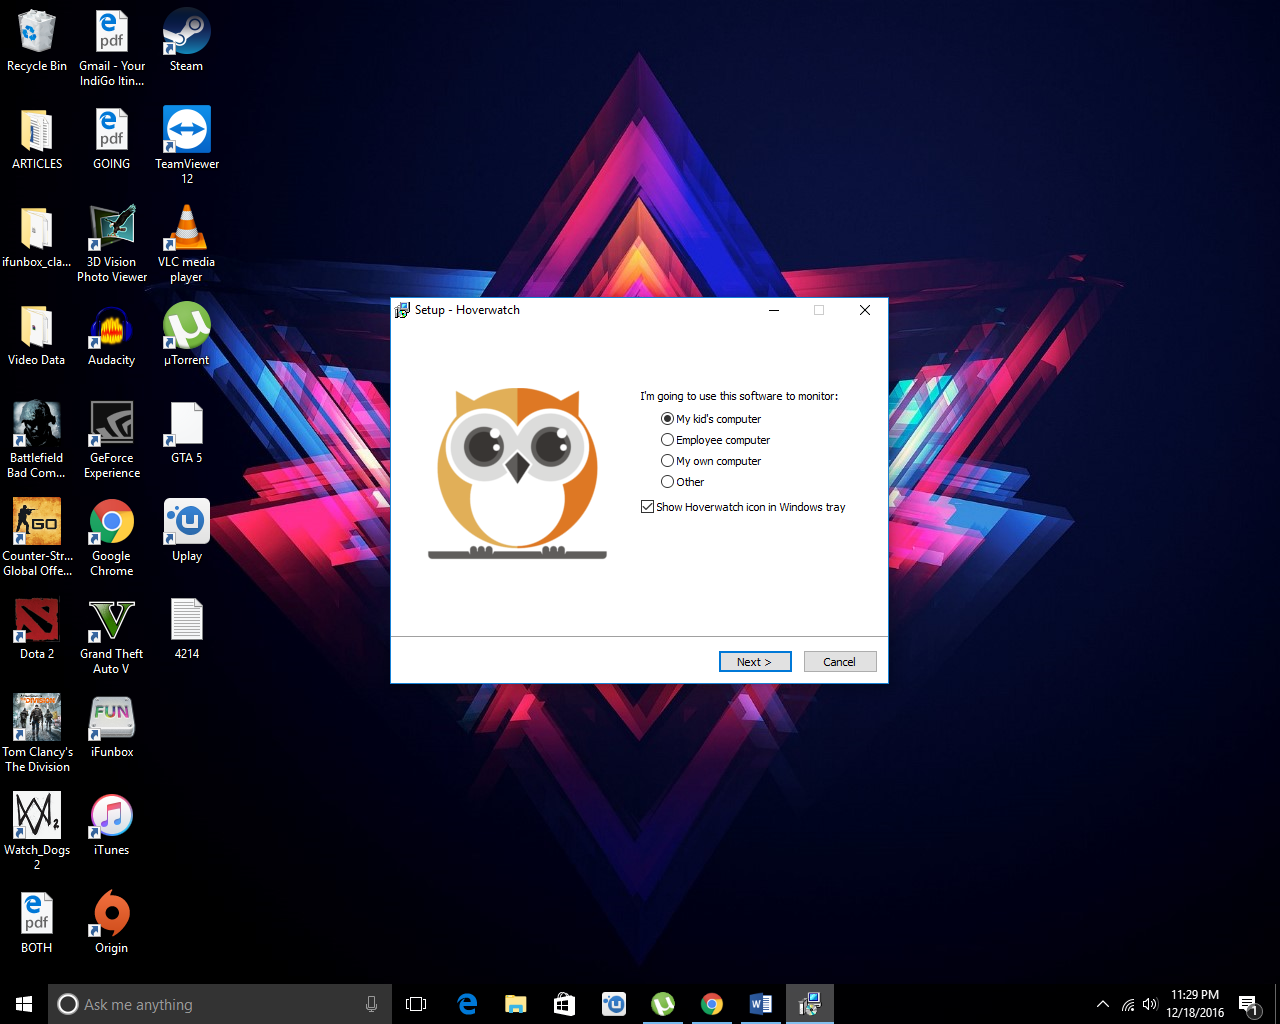Open the Action Center notifications icon
This screenshot has height=1024, width=1280.
tap(1248, 1004)
